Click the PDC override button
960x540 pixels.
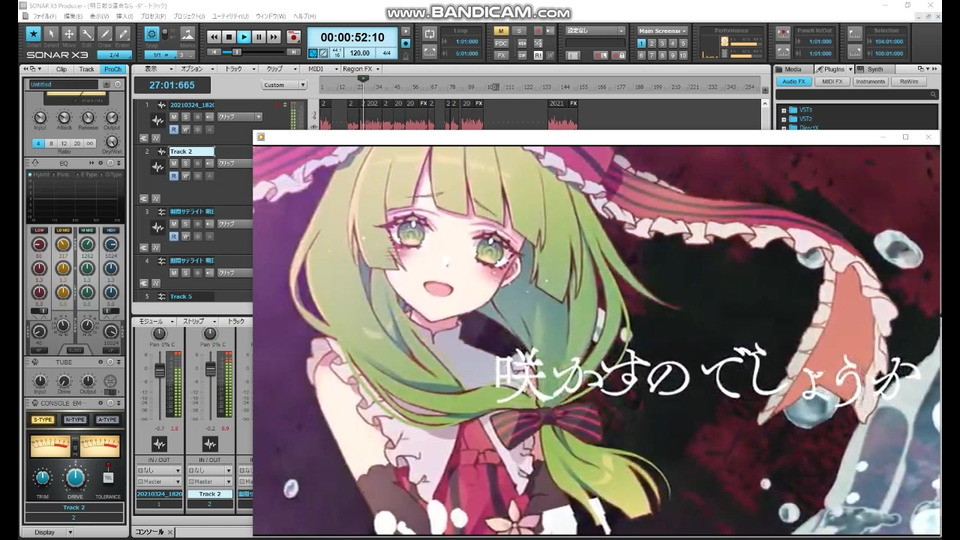coord(501,43)
